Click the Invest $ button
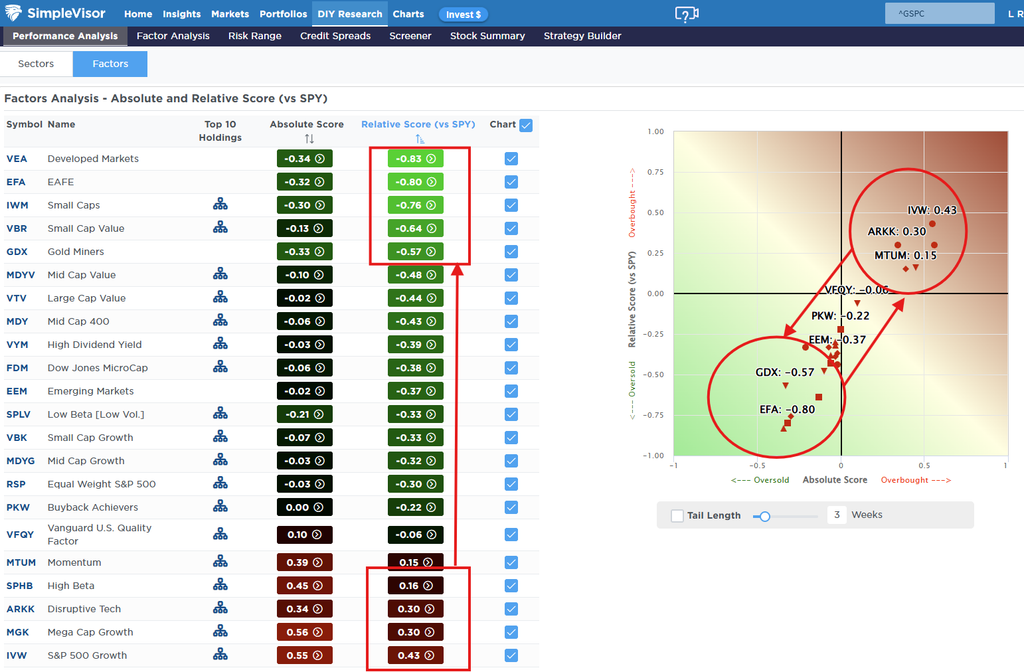Viewport: 1024px width, 672px height. point(464,14)
